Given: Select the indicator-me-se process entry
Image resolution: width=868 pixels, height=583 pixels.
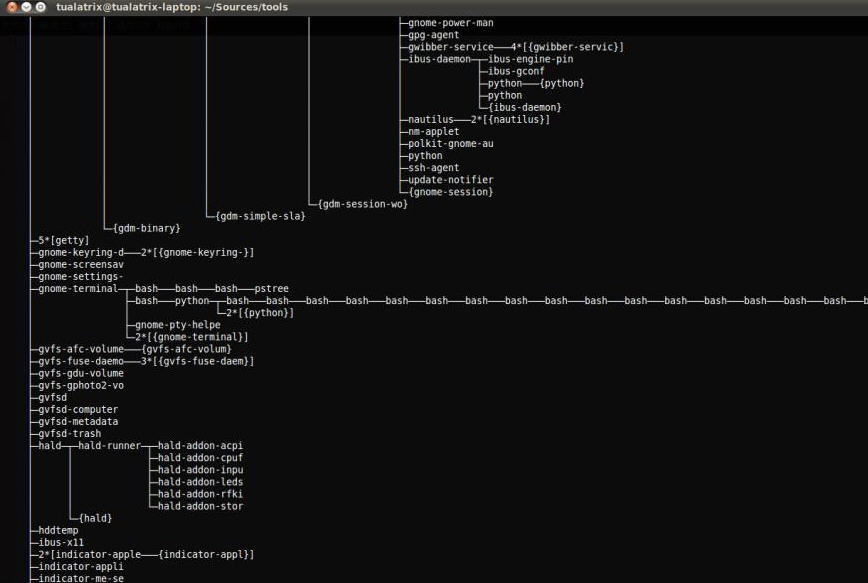Looking at the screenshot, I should [81, 579].
